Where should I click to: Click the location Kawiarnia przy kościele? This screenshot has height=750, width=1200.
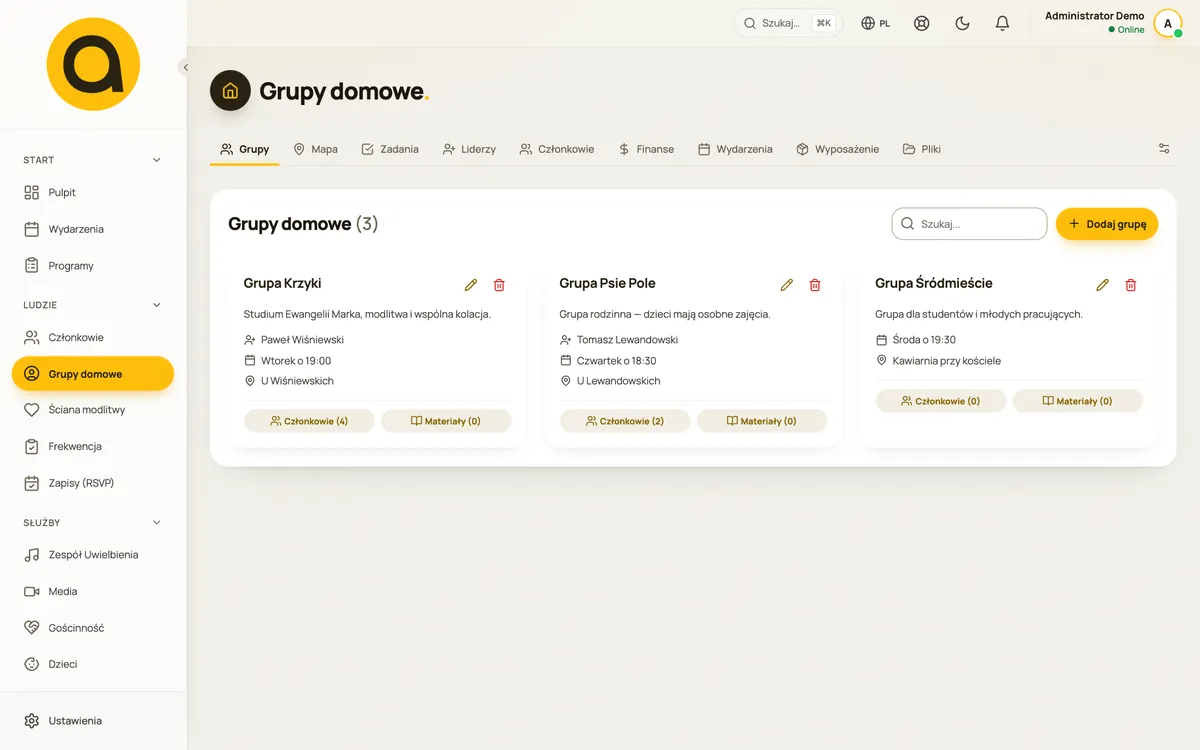[x=947, y=361]
